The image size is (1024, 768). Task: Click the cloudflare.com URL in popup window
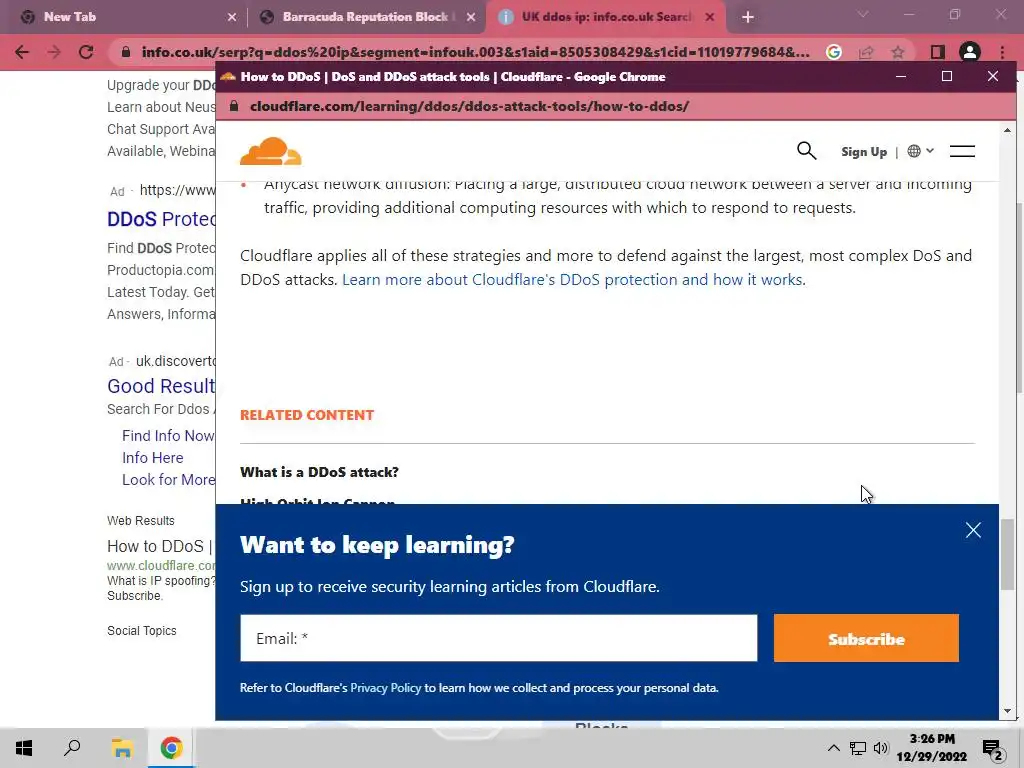(469, 106)
